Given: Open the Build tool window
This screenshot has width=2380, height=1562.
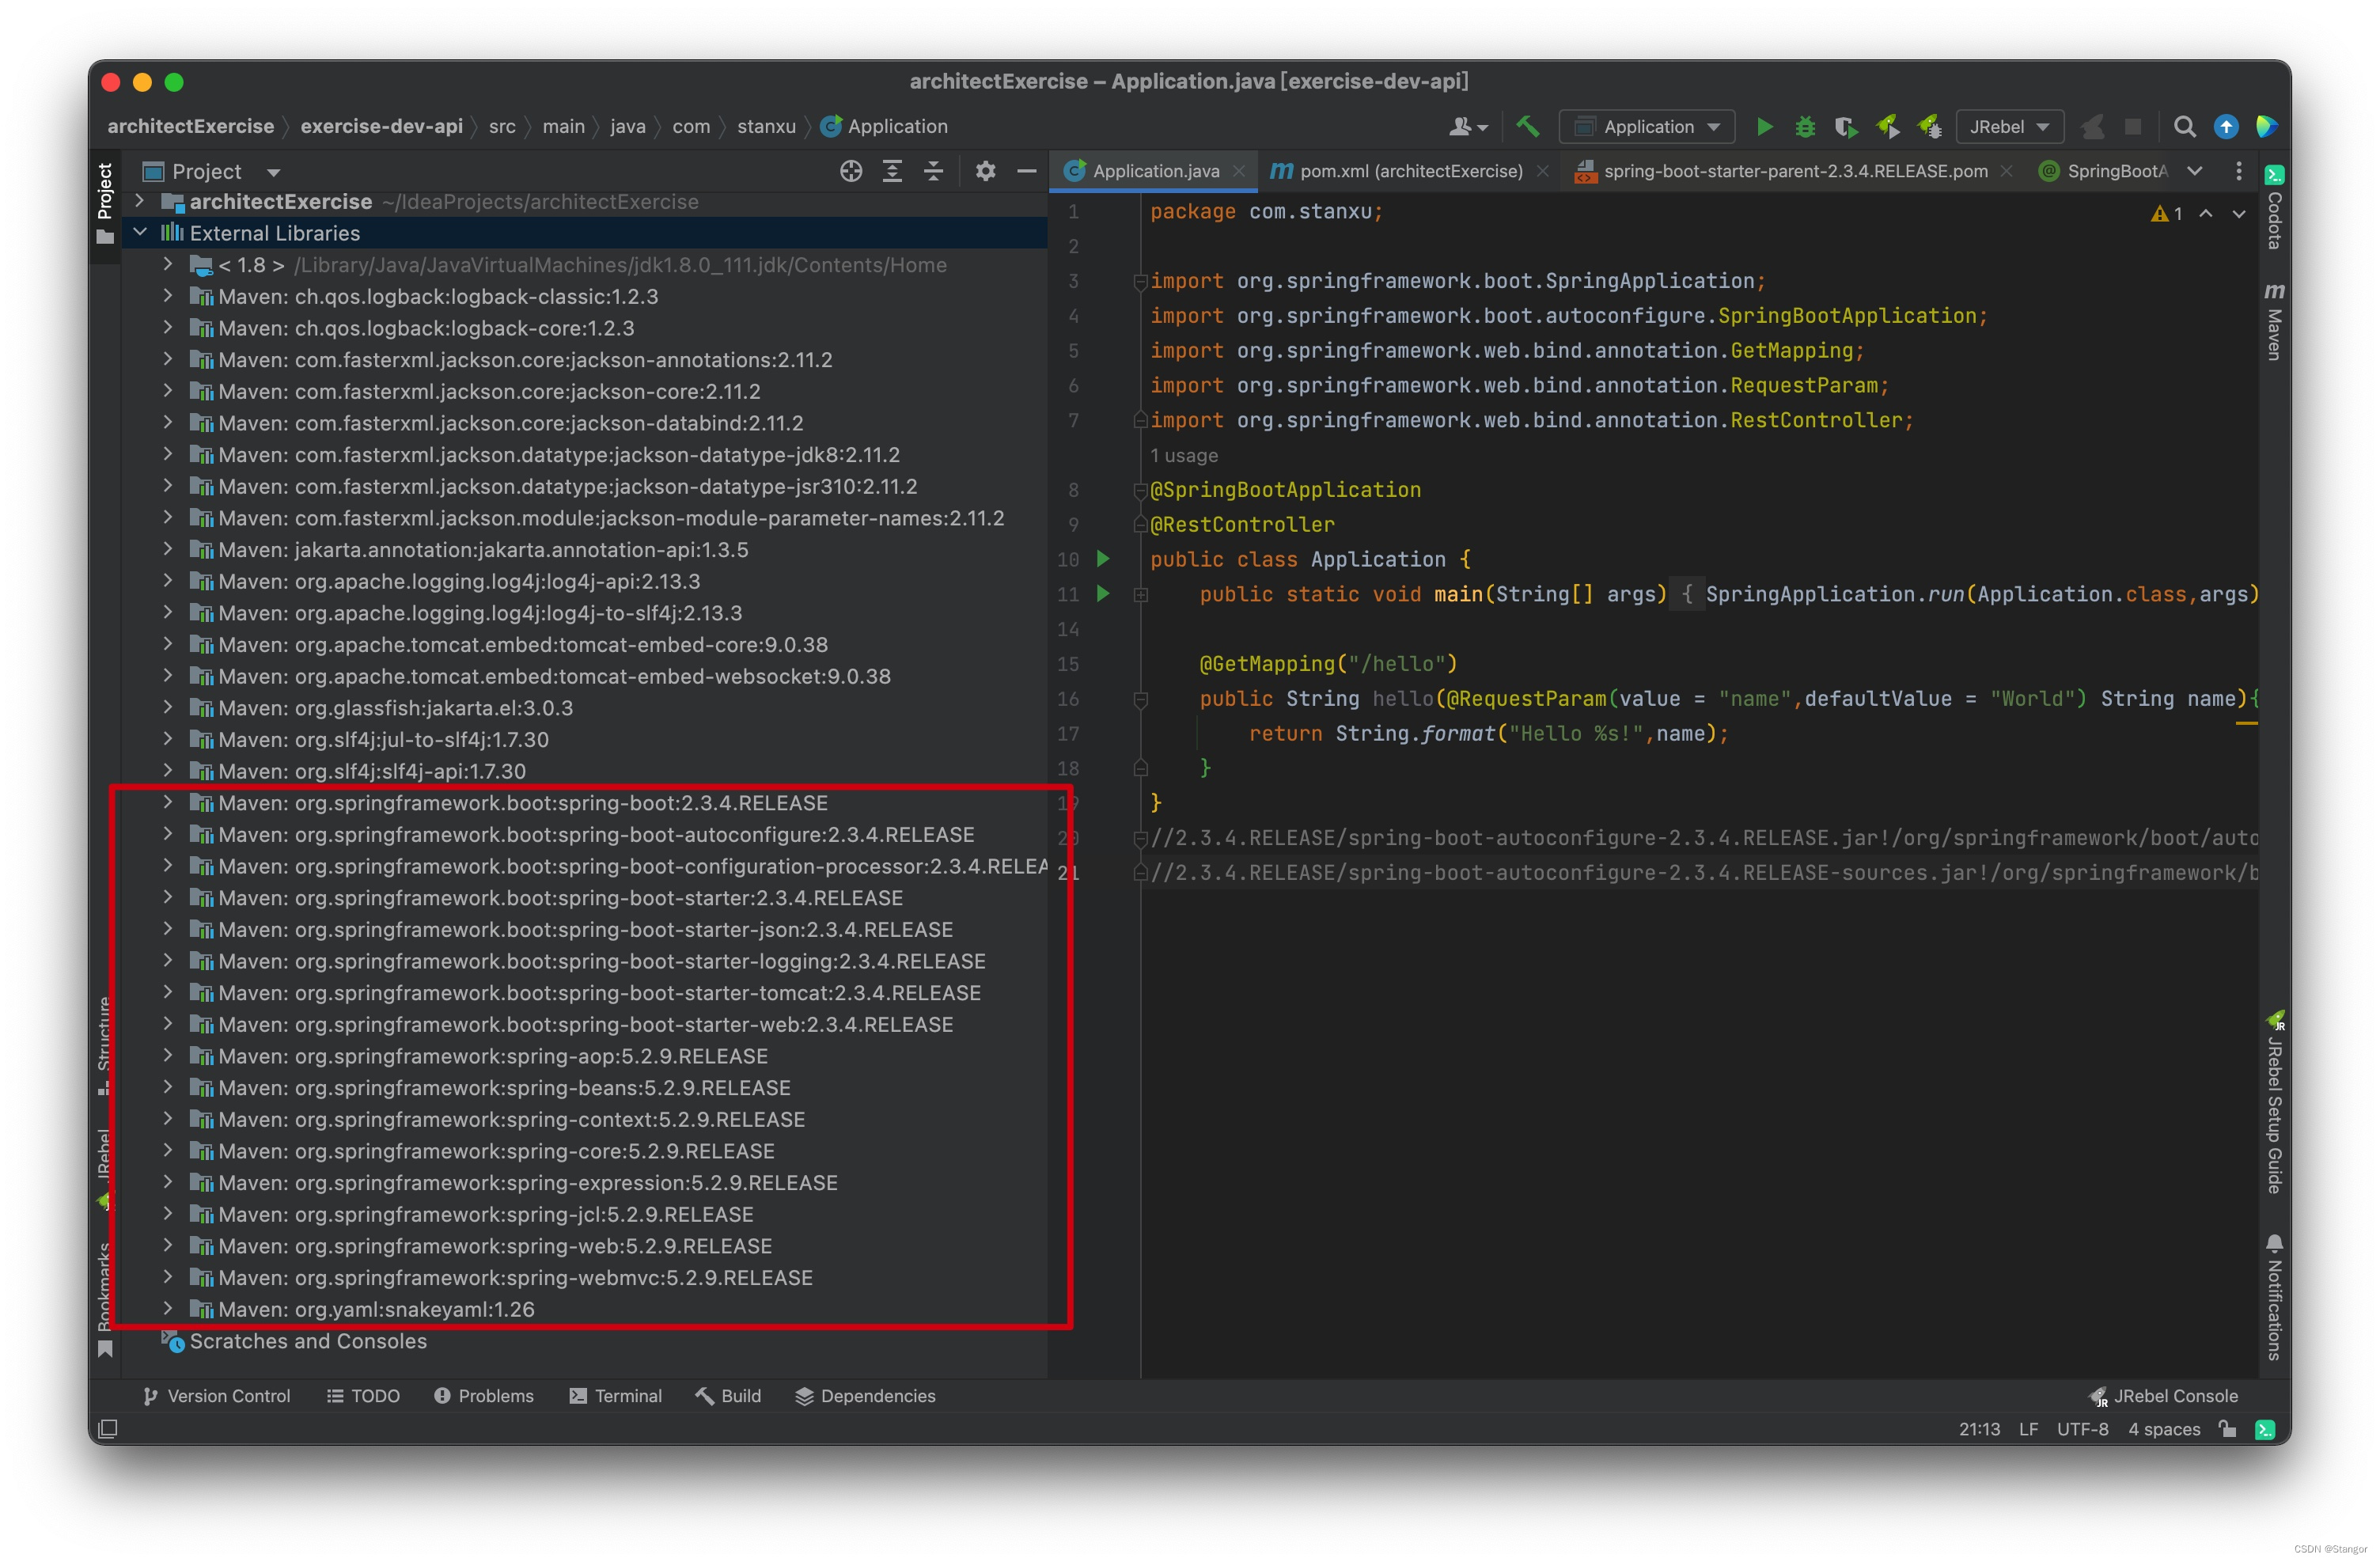Looking at the screenshot, I should (729, 1396).
